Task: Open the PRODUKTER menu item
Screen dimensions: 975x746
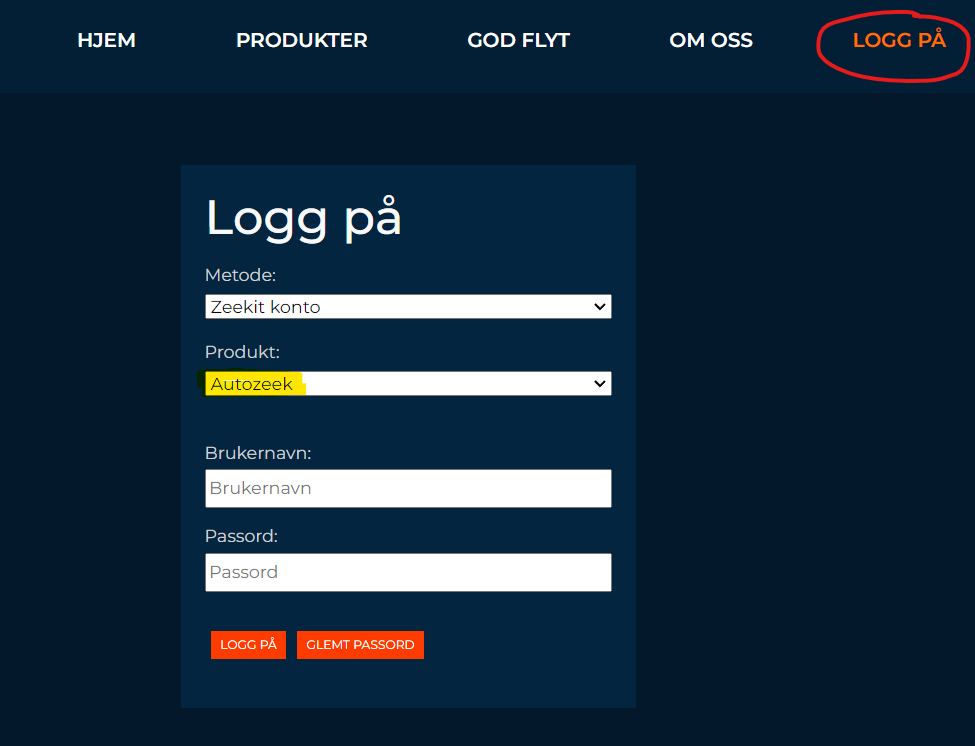Action: 302,40
